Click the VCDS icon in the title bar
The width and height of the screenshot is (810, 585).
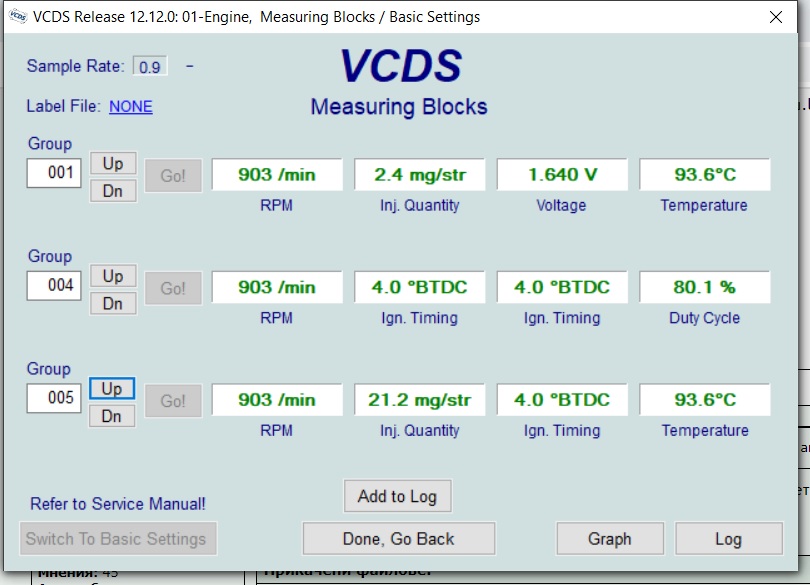[17, 17]
